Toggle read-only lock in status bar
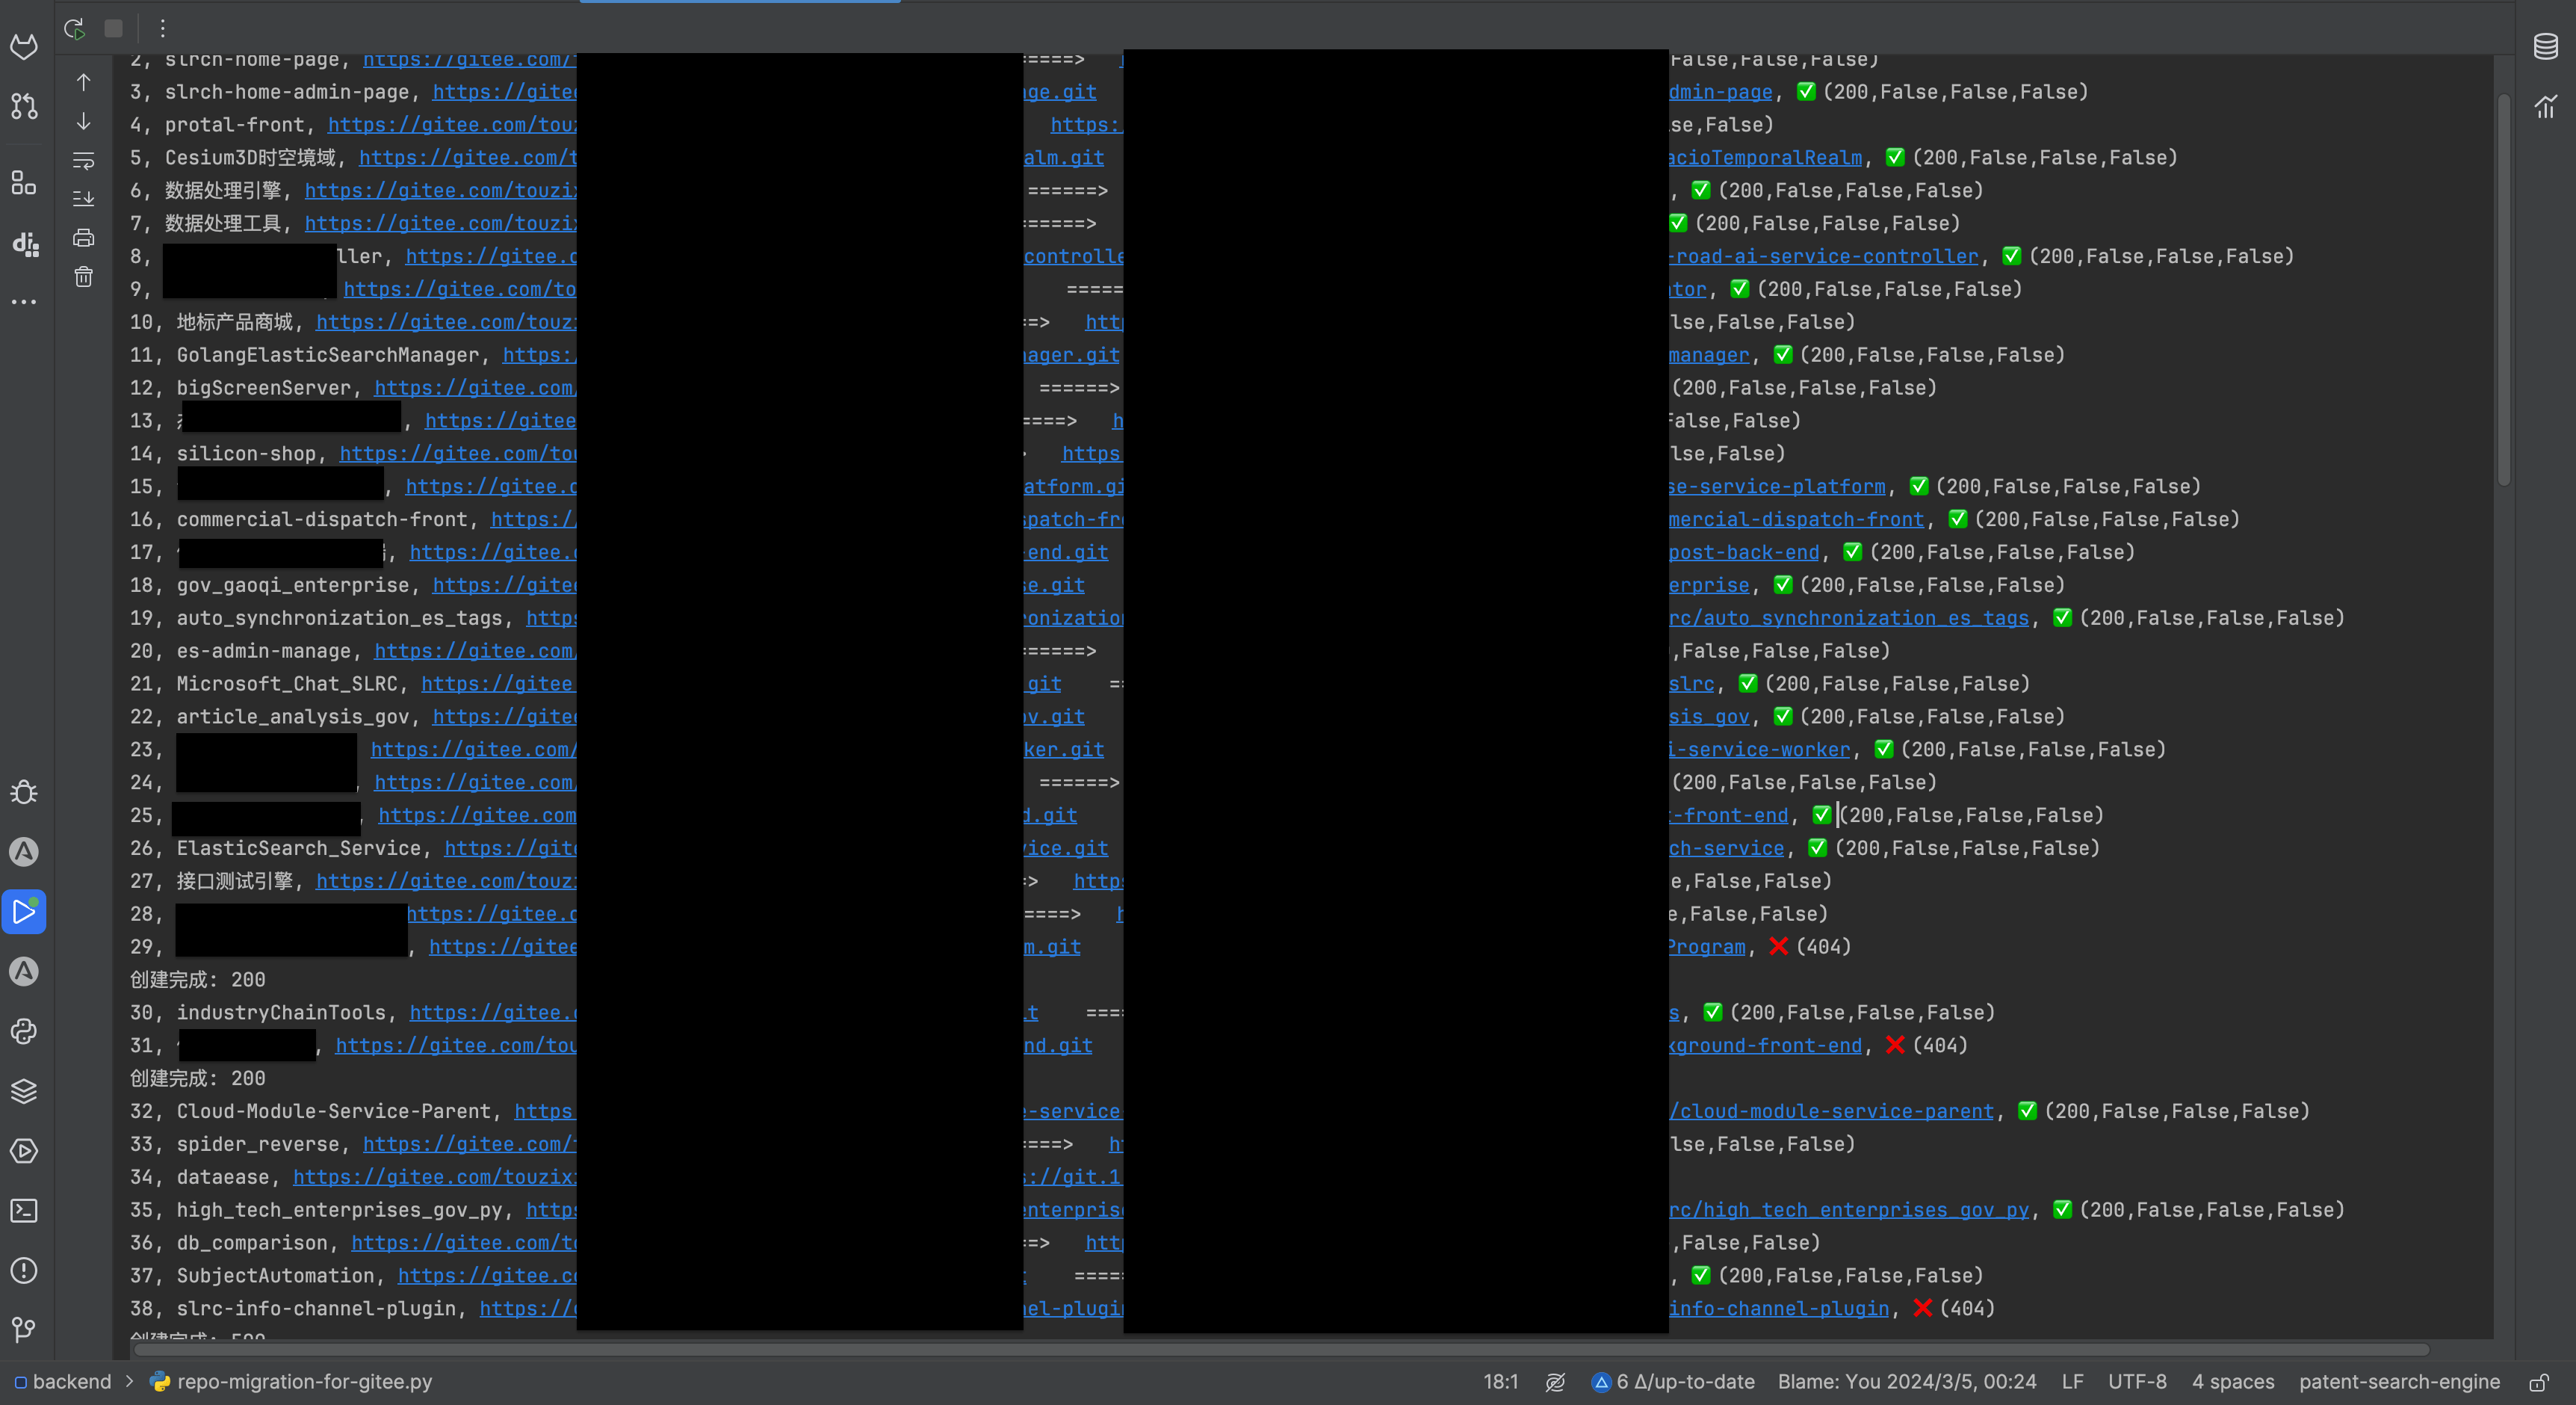The image size is (2576, 1405). point(2539,1382)
